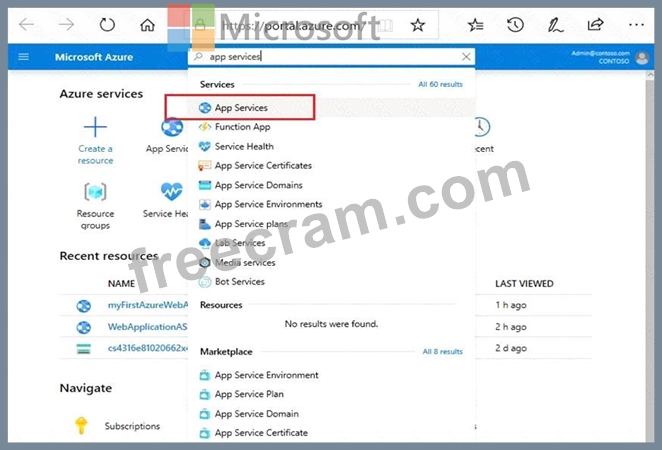Open WebApplicationAS recent resource
This screenshot has width=662, height=450.
coord(147,327)
